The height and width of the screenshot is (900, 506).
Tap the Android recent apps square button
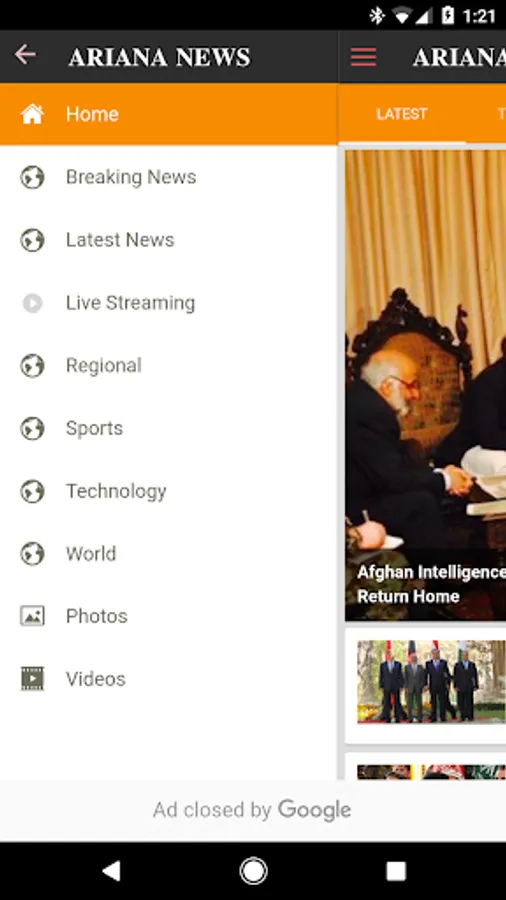395,871
